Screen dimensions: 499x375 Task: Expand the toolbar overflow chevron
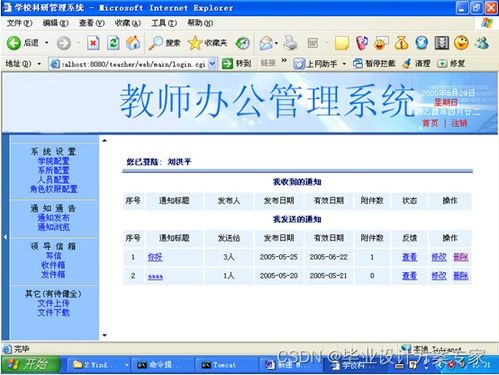point(284,61)
